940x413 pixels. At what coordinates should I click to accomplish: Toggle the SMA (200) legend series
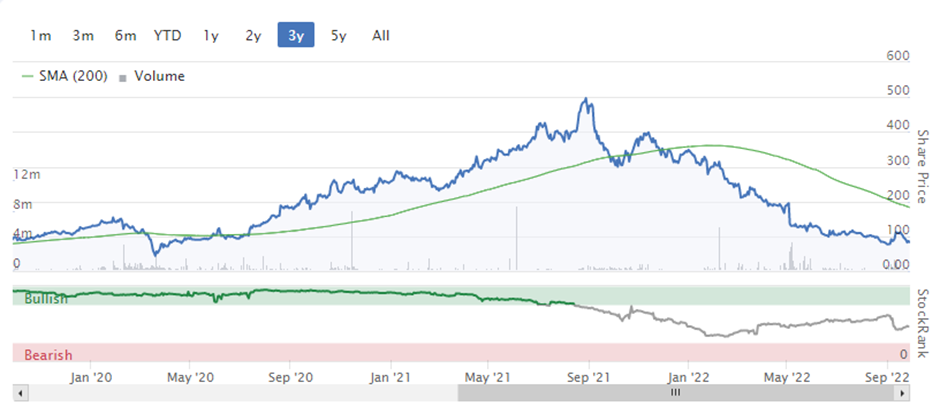click(65, 76)
